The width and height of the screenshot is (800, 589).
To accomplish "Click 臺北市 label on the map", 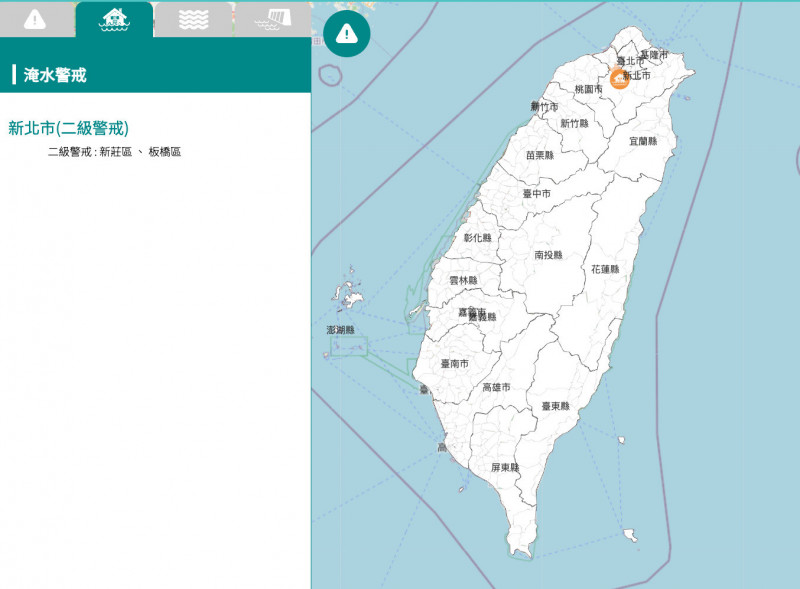I will pyautogui.click(x=630, y=61).
